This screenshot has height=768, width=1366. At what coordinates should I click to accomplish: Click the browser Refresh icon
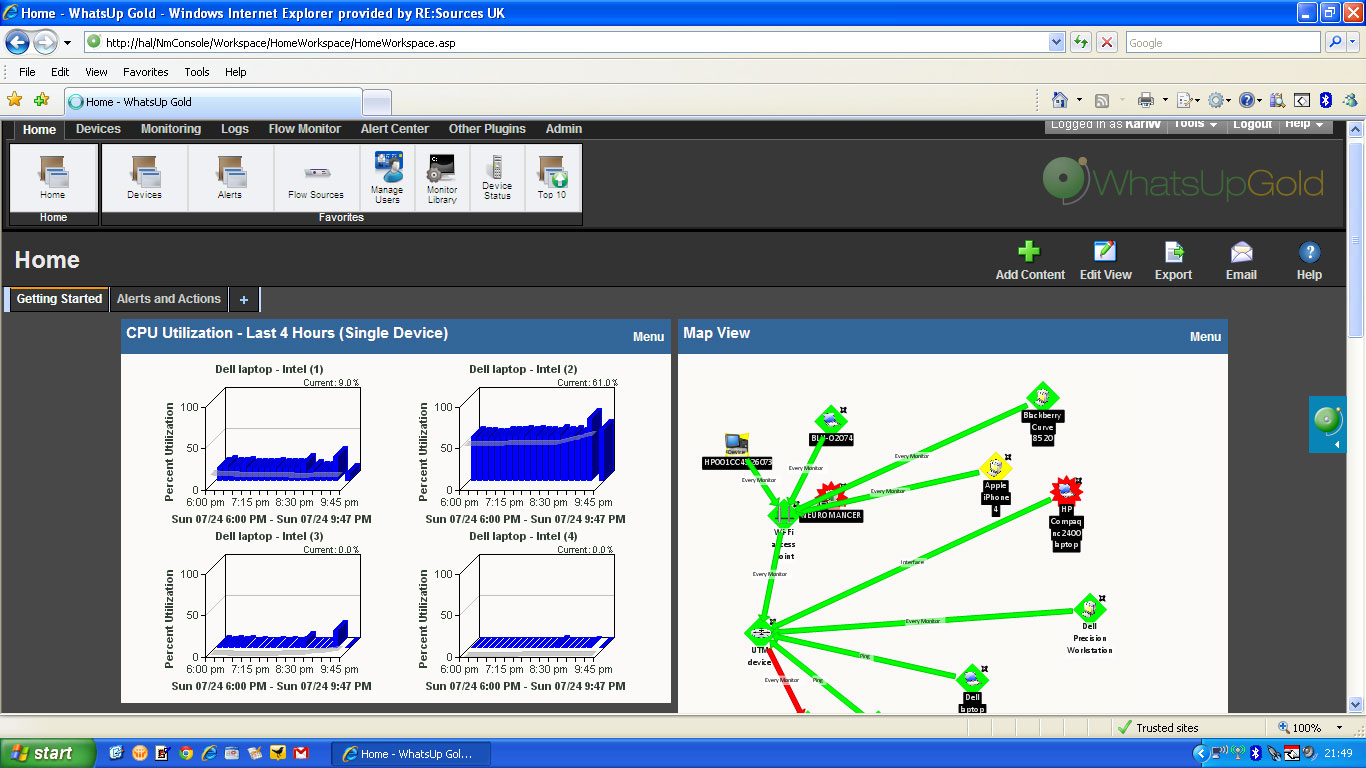click(1081, 42)
